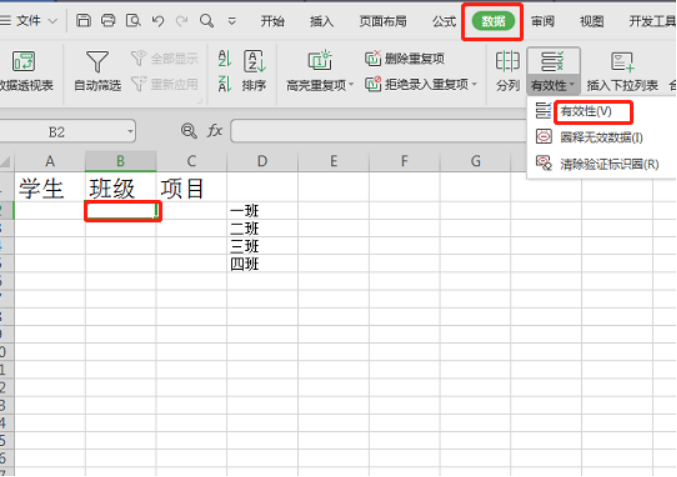Switch to the 视图 tab
Screen dimensions: 677x477
tap(592, 21)
